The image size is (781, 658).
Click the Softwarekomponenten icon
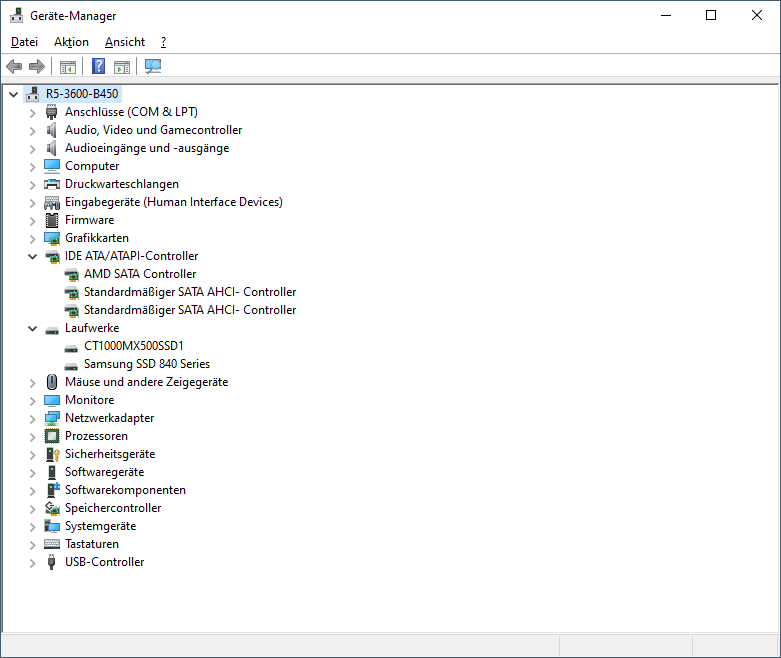click(x=53, y=490)
